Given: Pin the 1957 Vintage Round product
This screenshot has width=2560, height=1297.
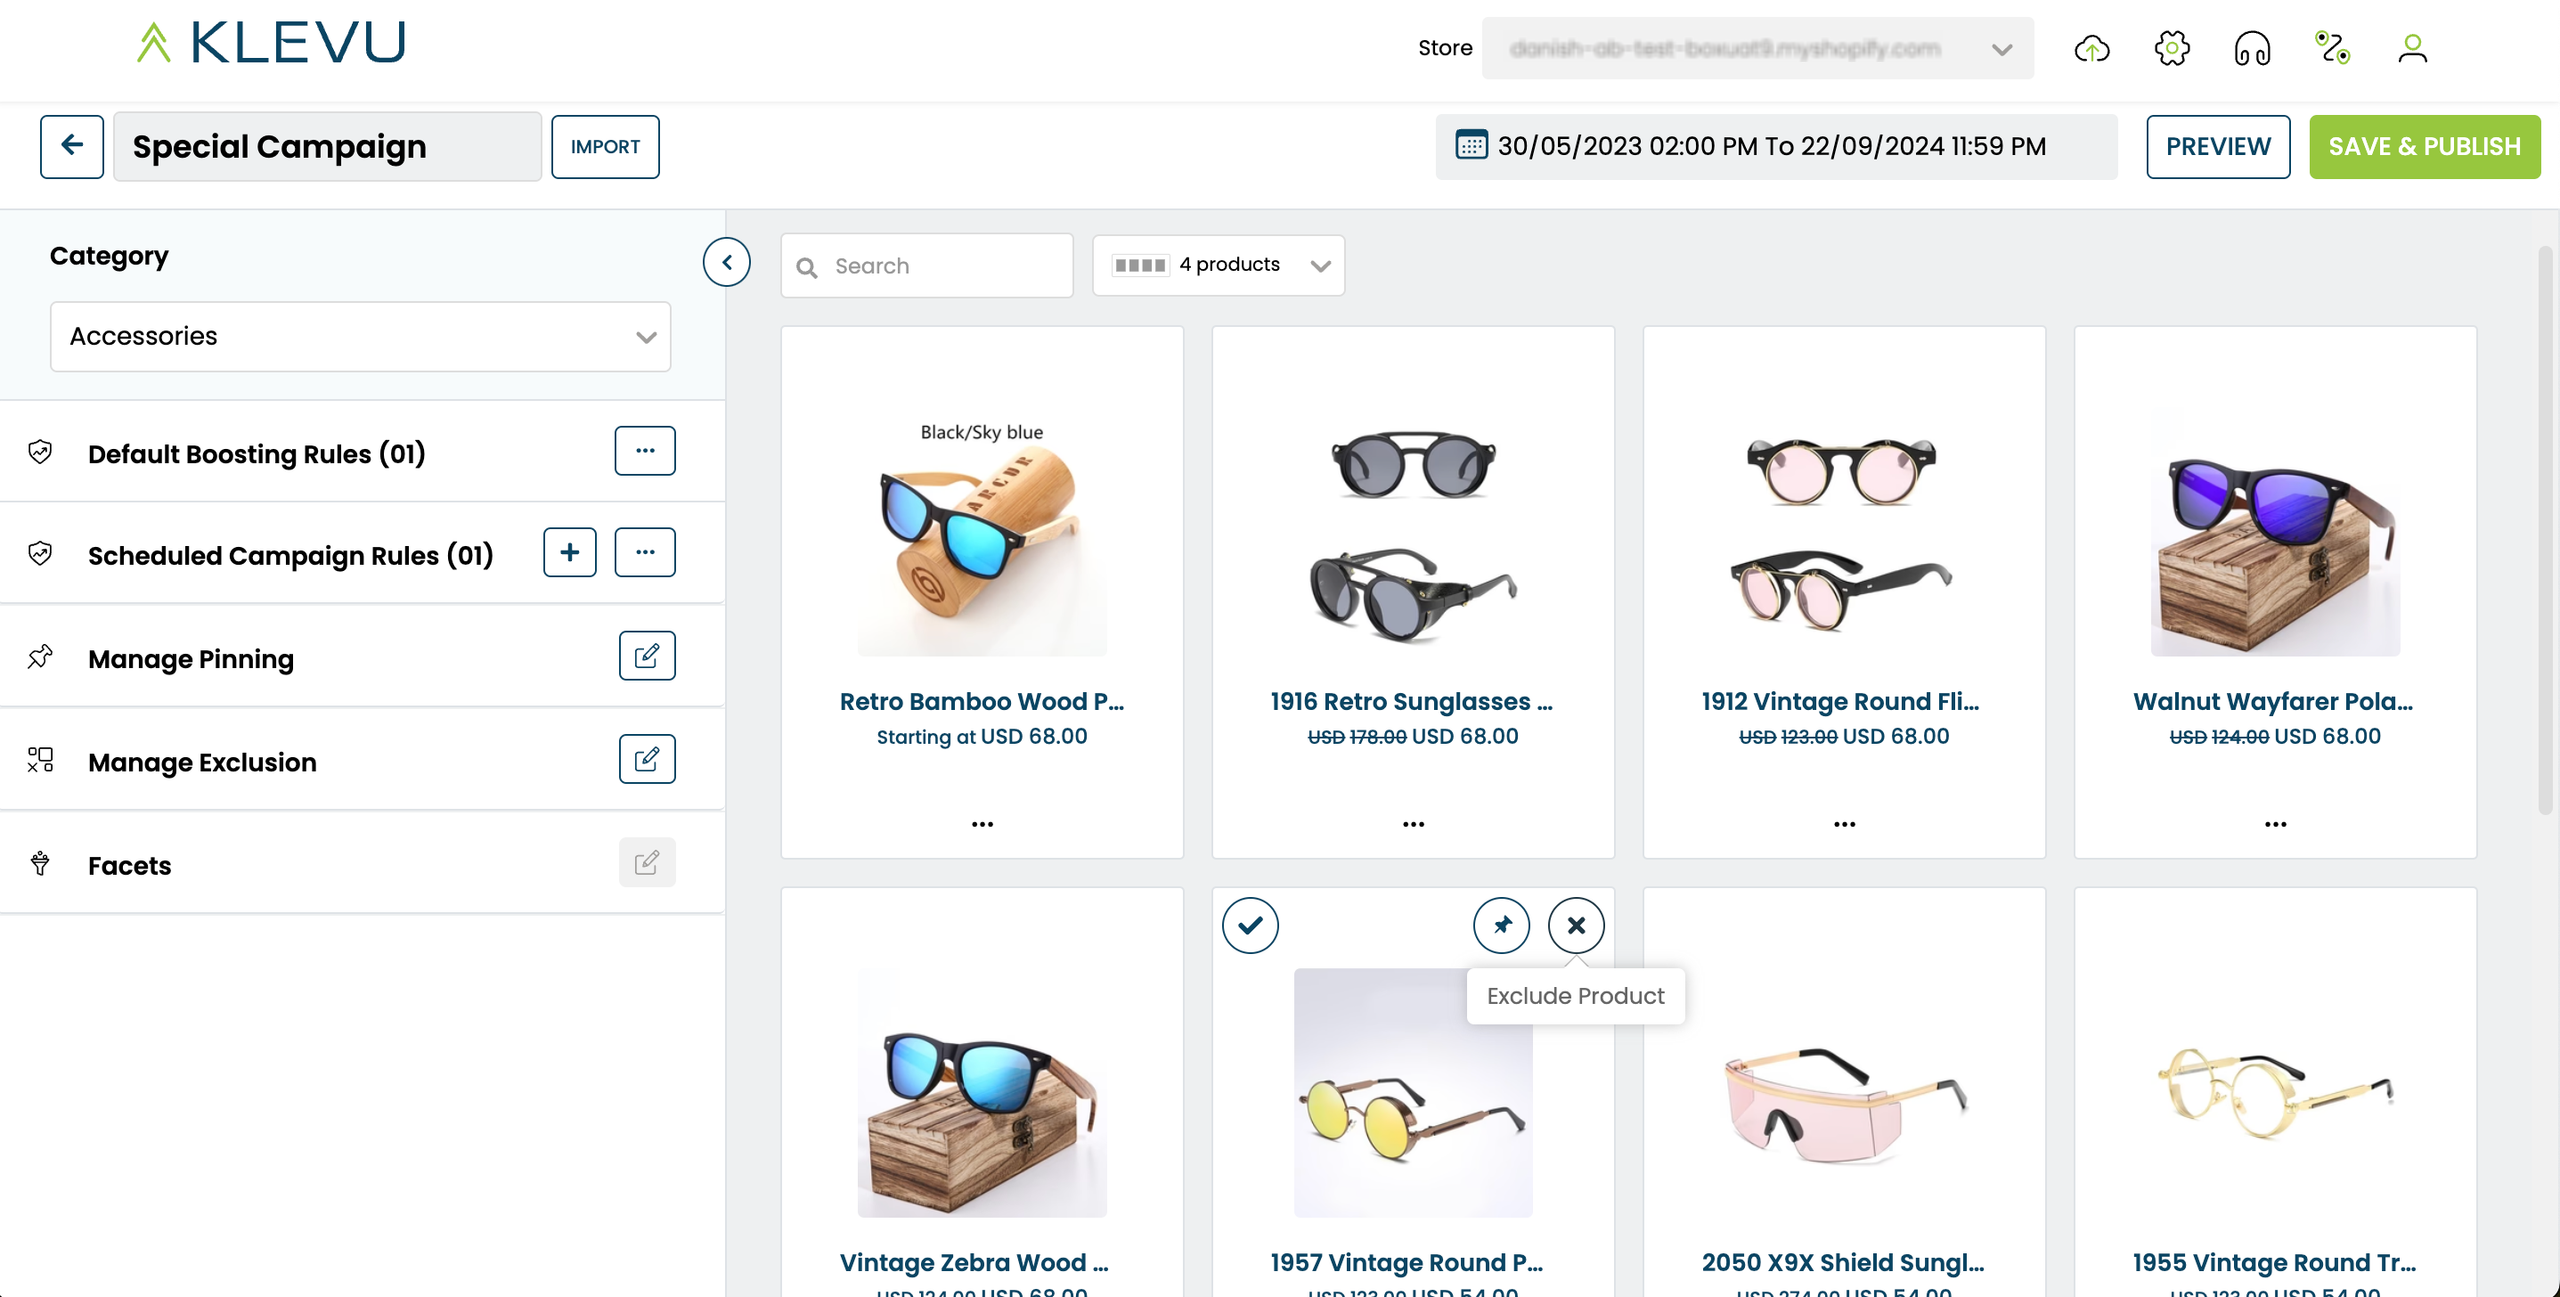Looking at the screenshot, I should click(x=1501, y=925).
